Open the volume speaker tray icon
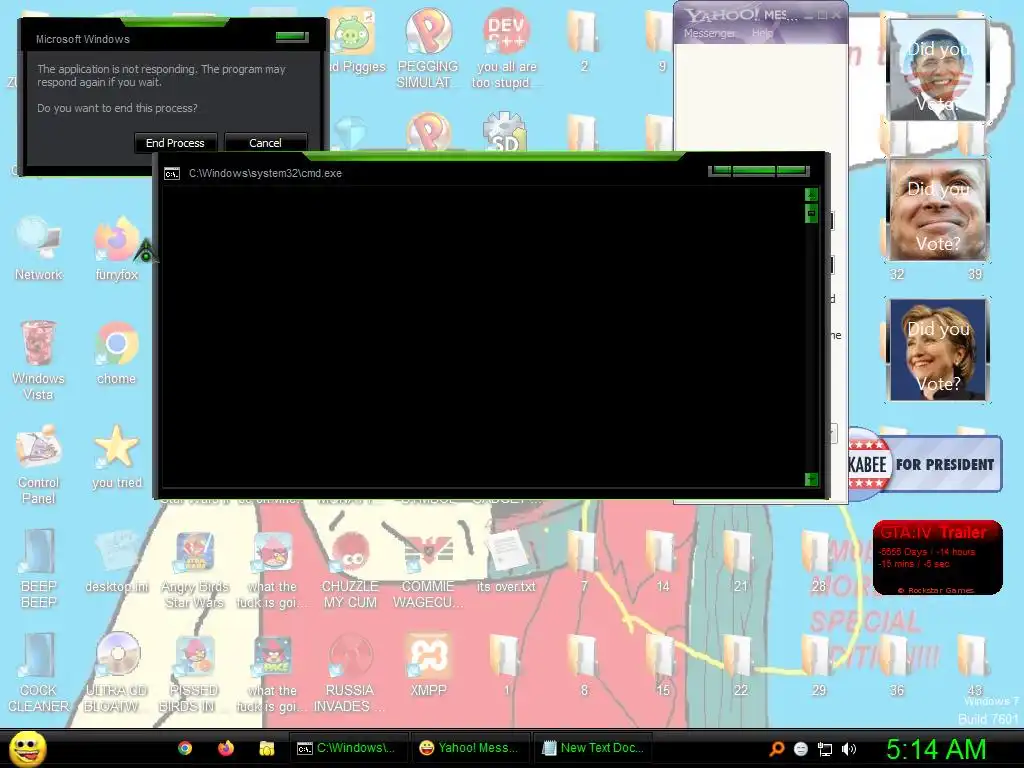The image size is (1024, 768). click(x=849, y=749)
